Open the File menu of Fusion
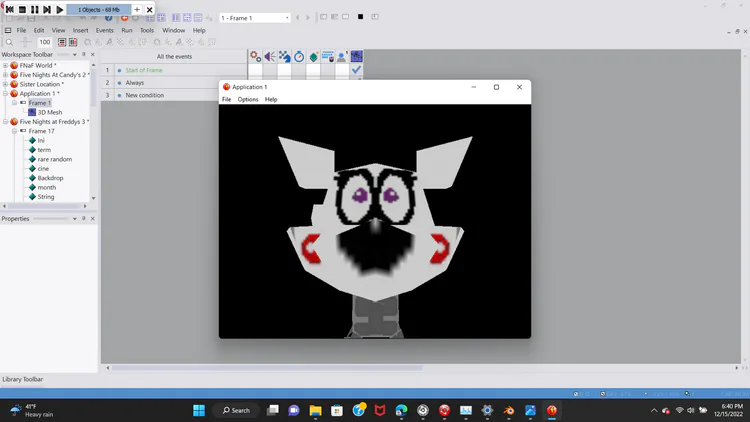This screenshot has height=422, width=750. click(22, 30)
